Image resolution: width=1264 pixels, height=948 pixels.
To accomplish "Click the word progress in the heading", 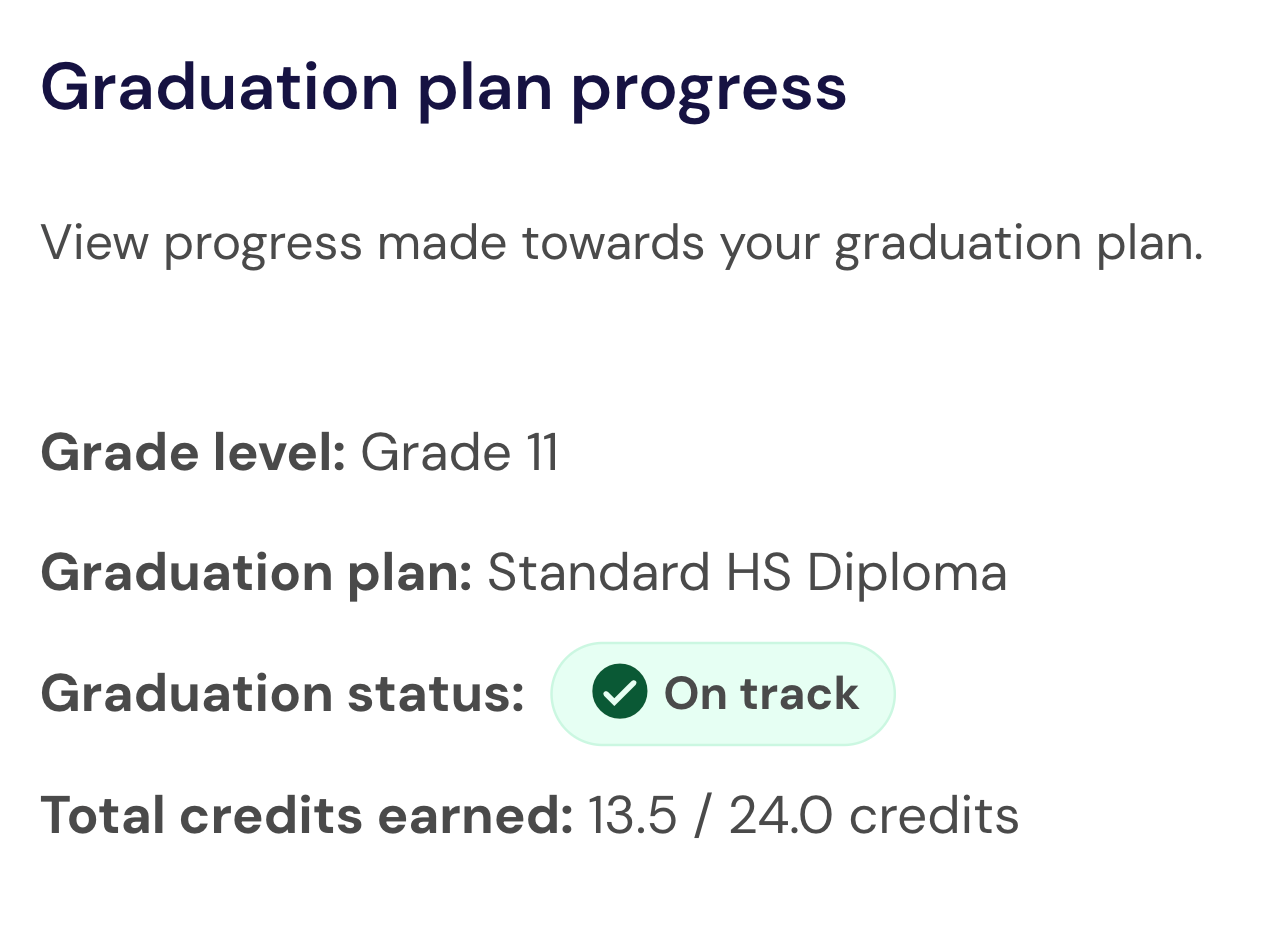I will (x=708, y=88).
